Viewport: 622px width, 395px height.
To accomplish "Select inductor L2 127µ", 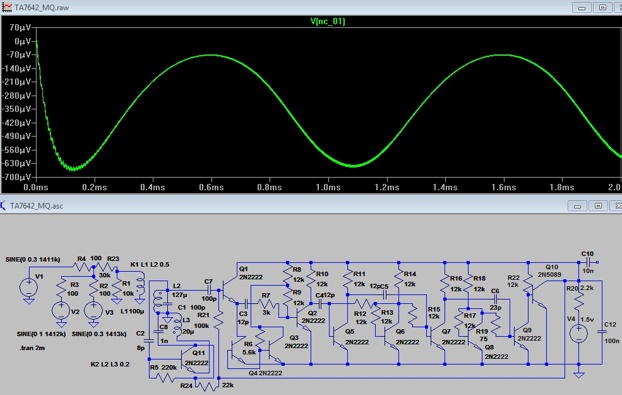I will click(158, 300).
